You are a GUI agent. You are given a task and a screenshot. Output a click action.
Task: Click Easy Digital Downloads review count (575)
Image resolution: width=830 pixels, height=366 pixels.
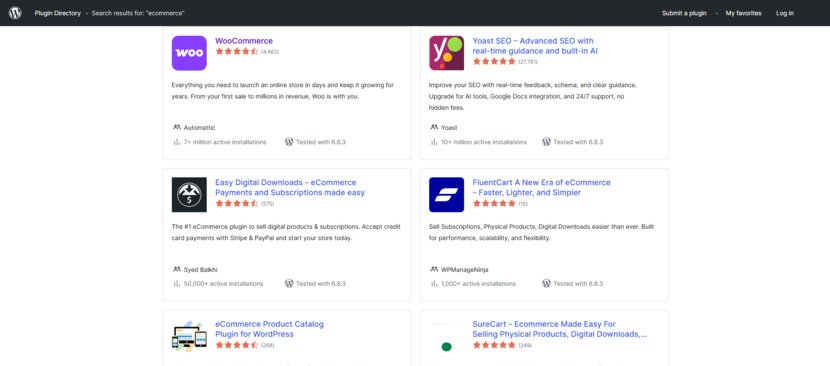coord(267,204)
